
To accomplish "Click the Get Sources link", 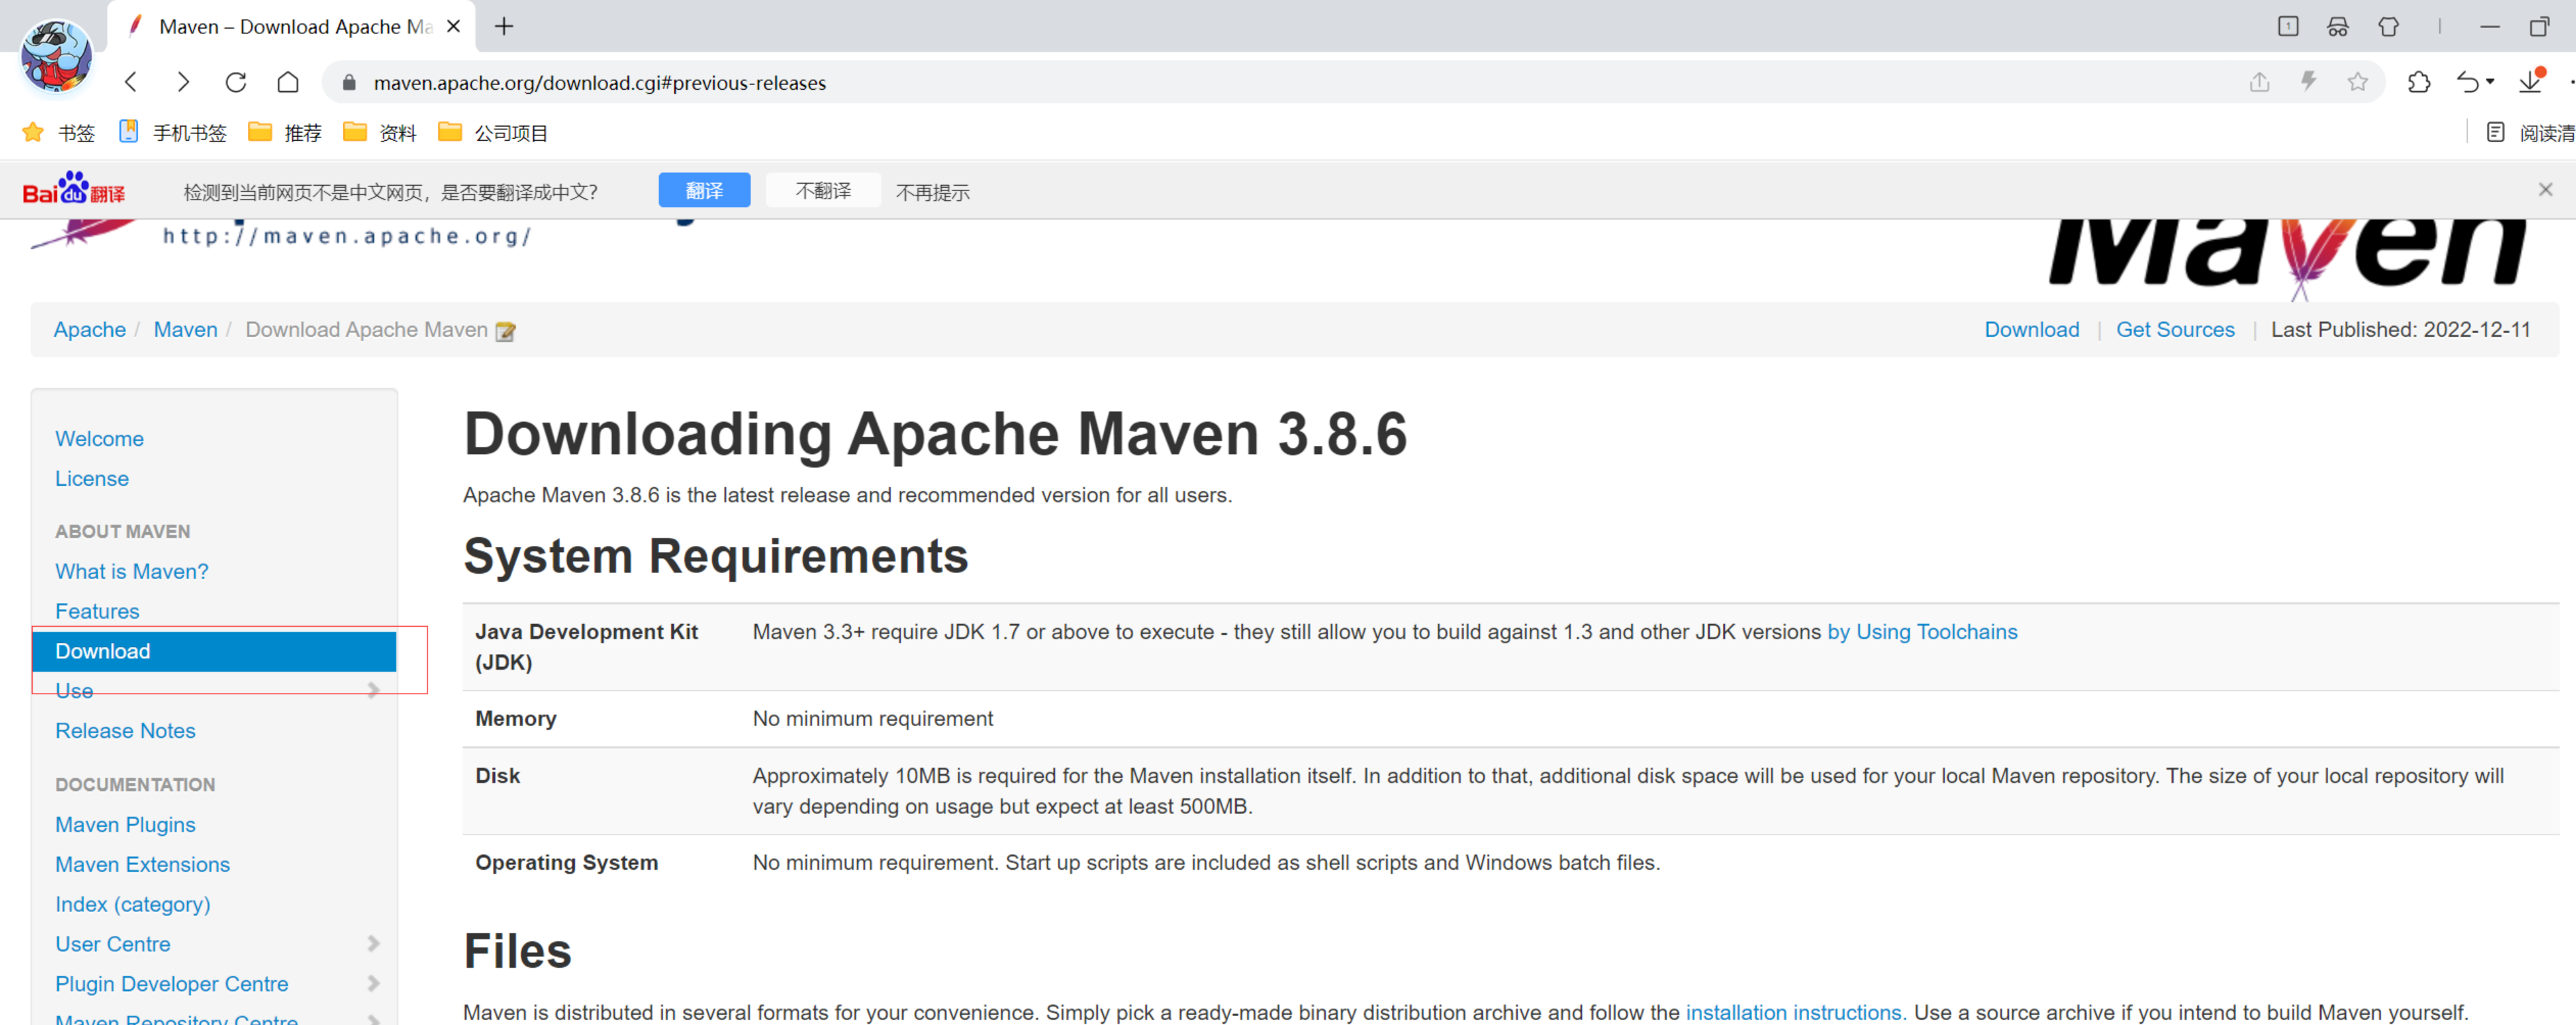I will click(x=2175, y=329).
